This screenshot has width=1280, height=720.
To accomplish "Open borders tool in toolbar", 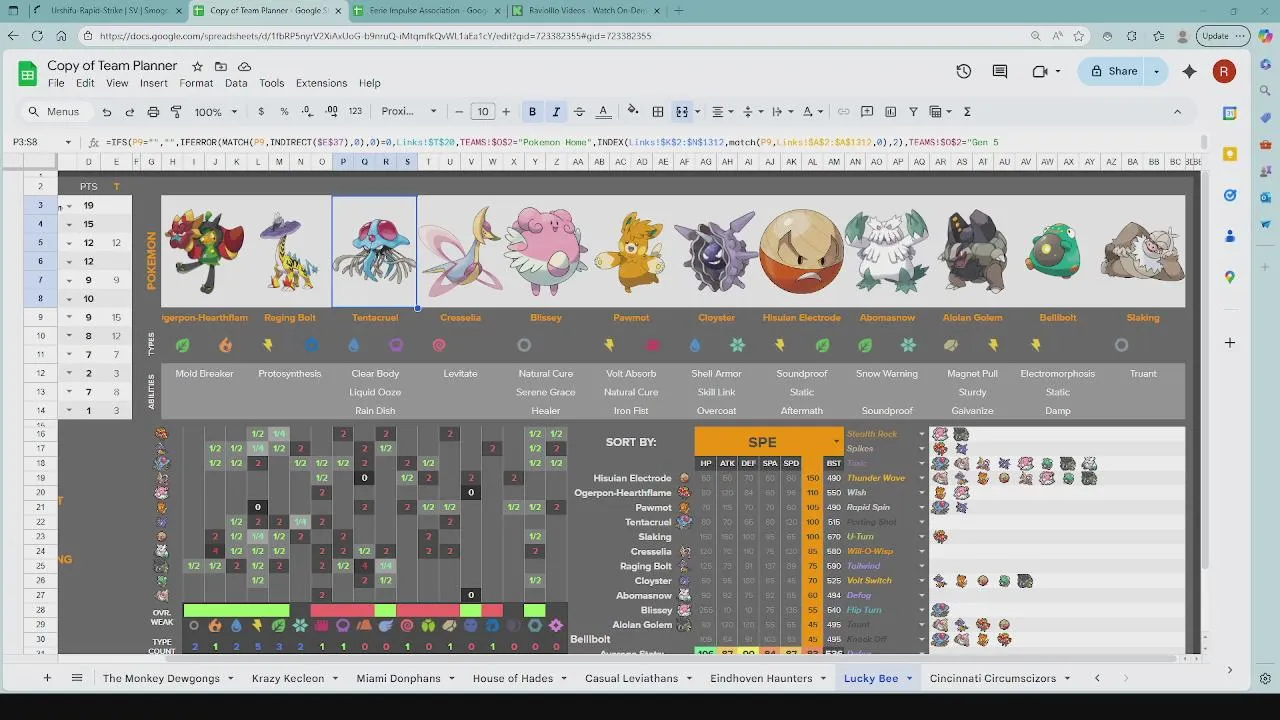I will click(658, 112).
